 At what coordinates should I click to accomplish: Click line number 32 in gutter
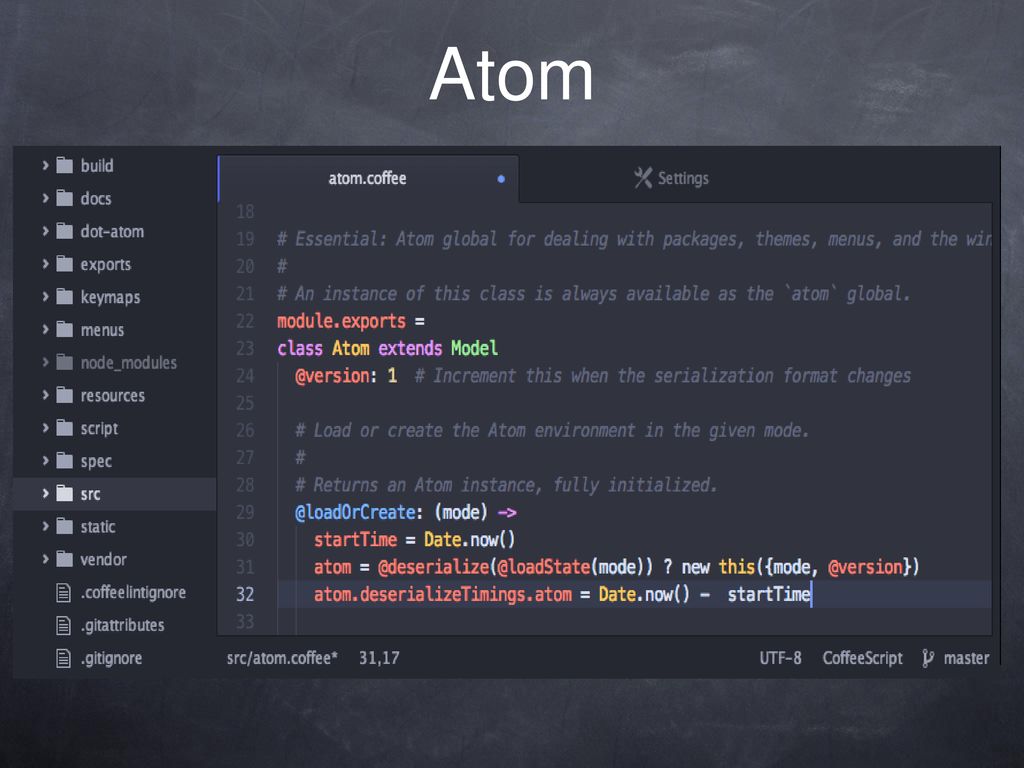245,594
